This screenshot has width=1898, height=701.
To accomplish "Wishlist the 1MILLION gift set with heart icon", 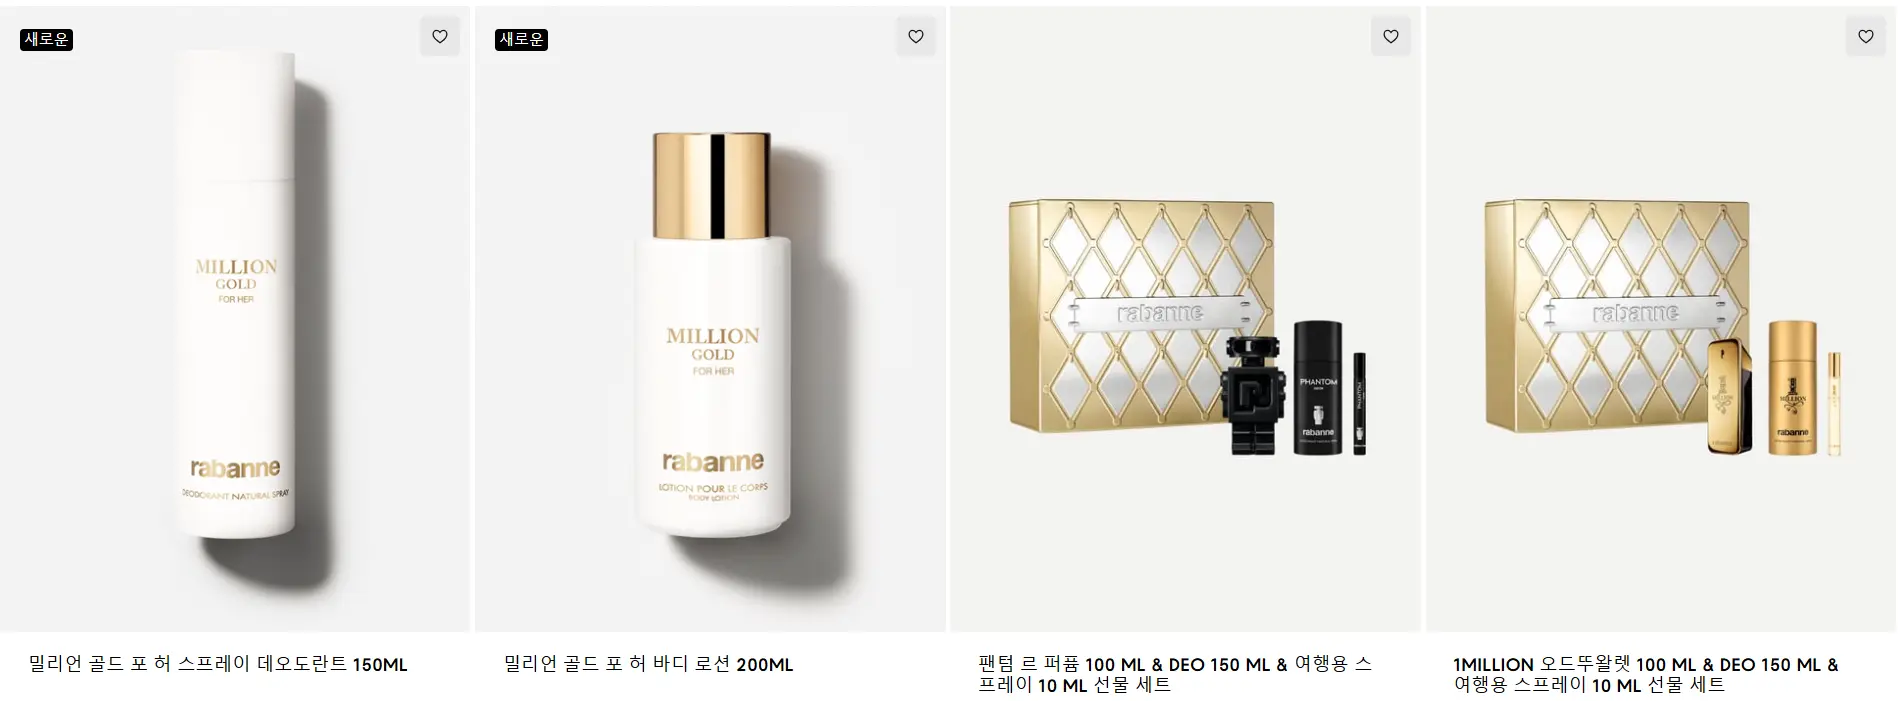I will pyautogui.click(x=1866, y=37).
